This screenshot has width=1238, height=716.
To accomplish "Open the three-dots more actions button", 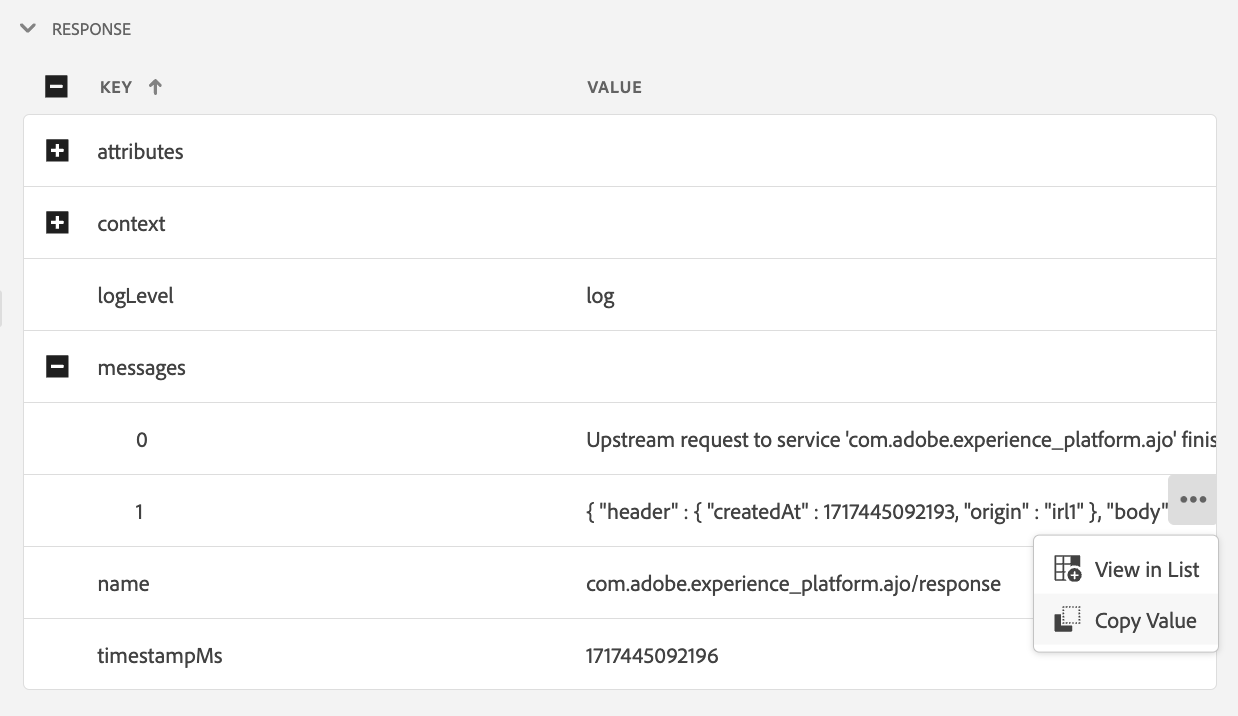I will click(x=1192, y=500).
